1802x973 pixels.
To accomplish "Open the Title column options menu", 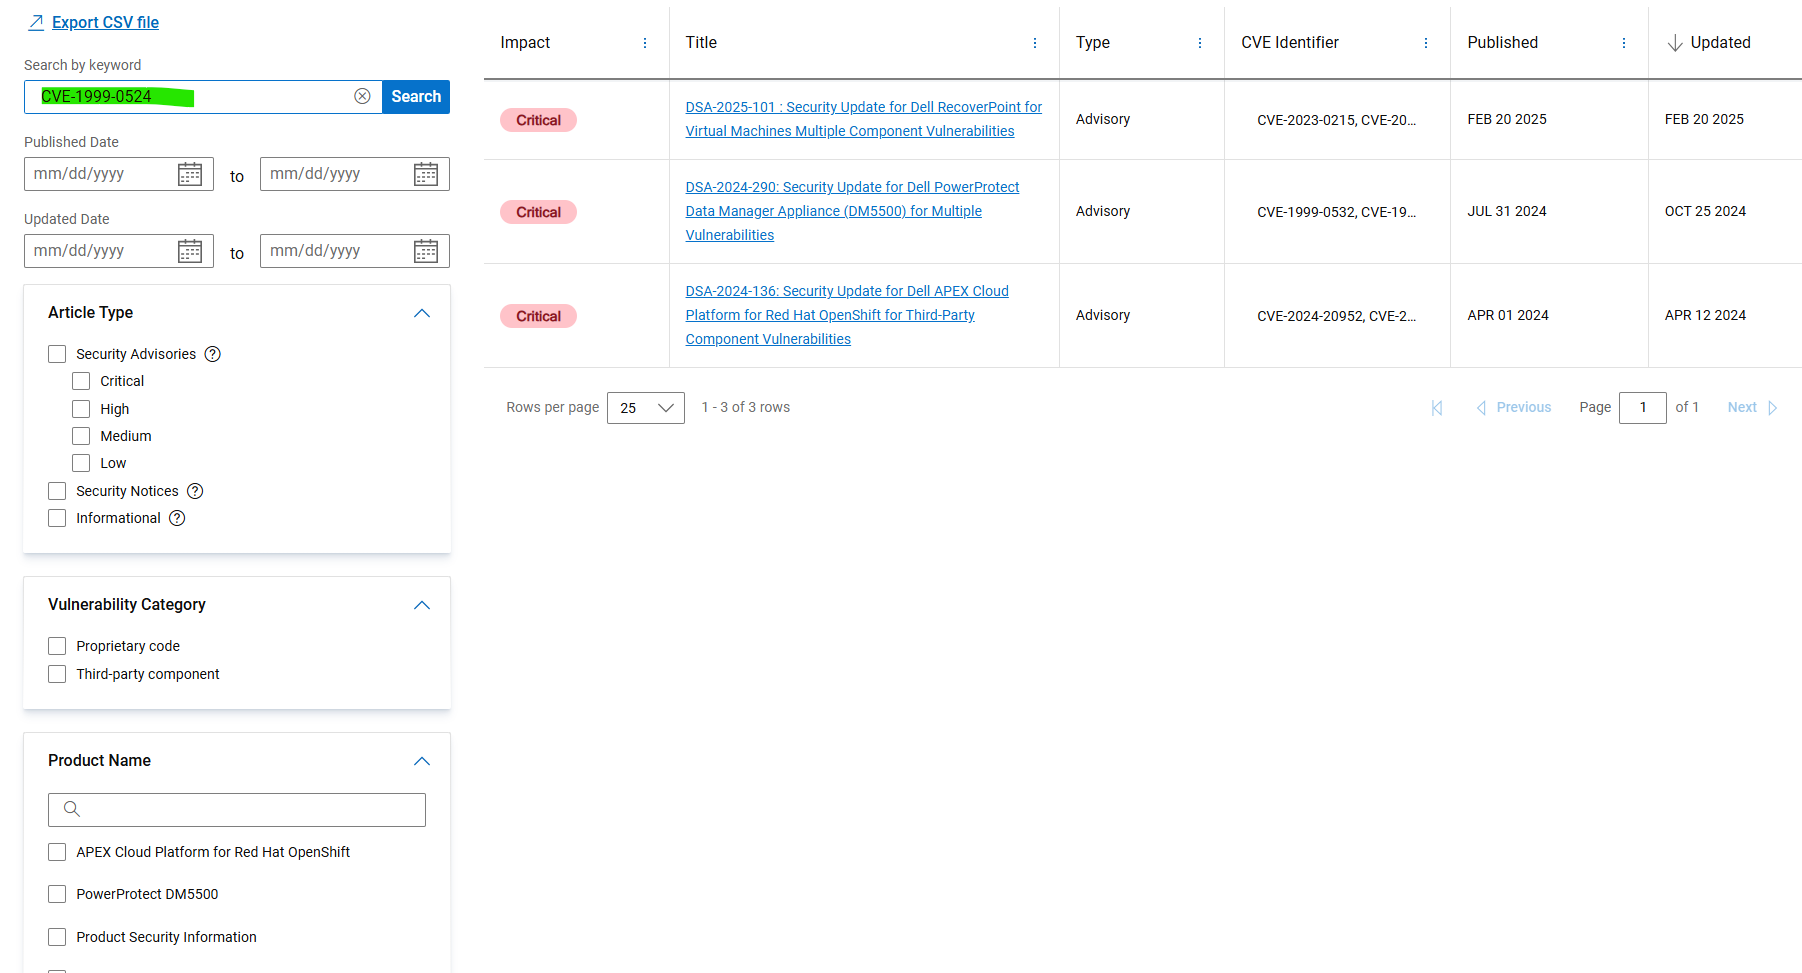I will click(1035, 43).
